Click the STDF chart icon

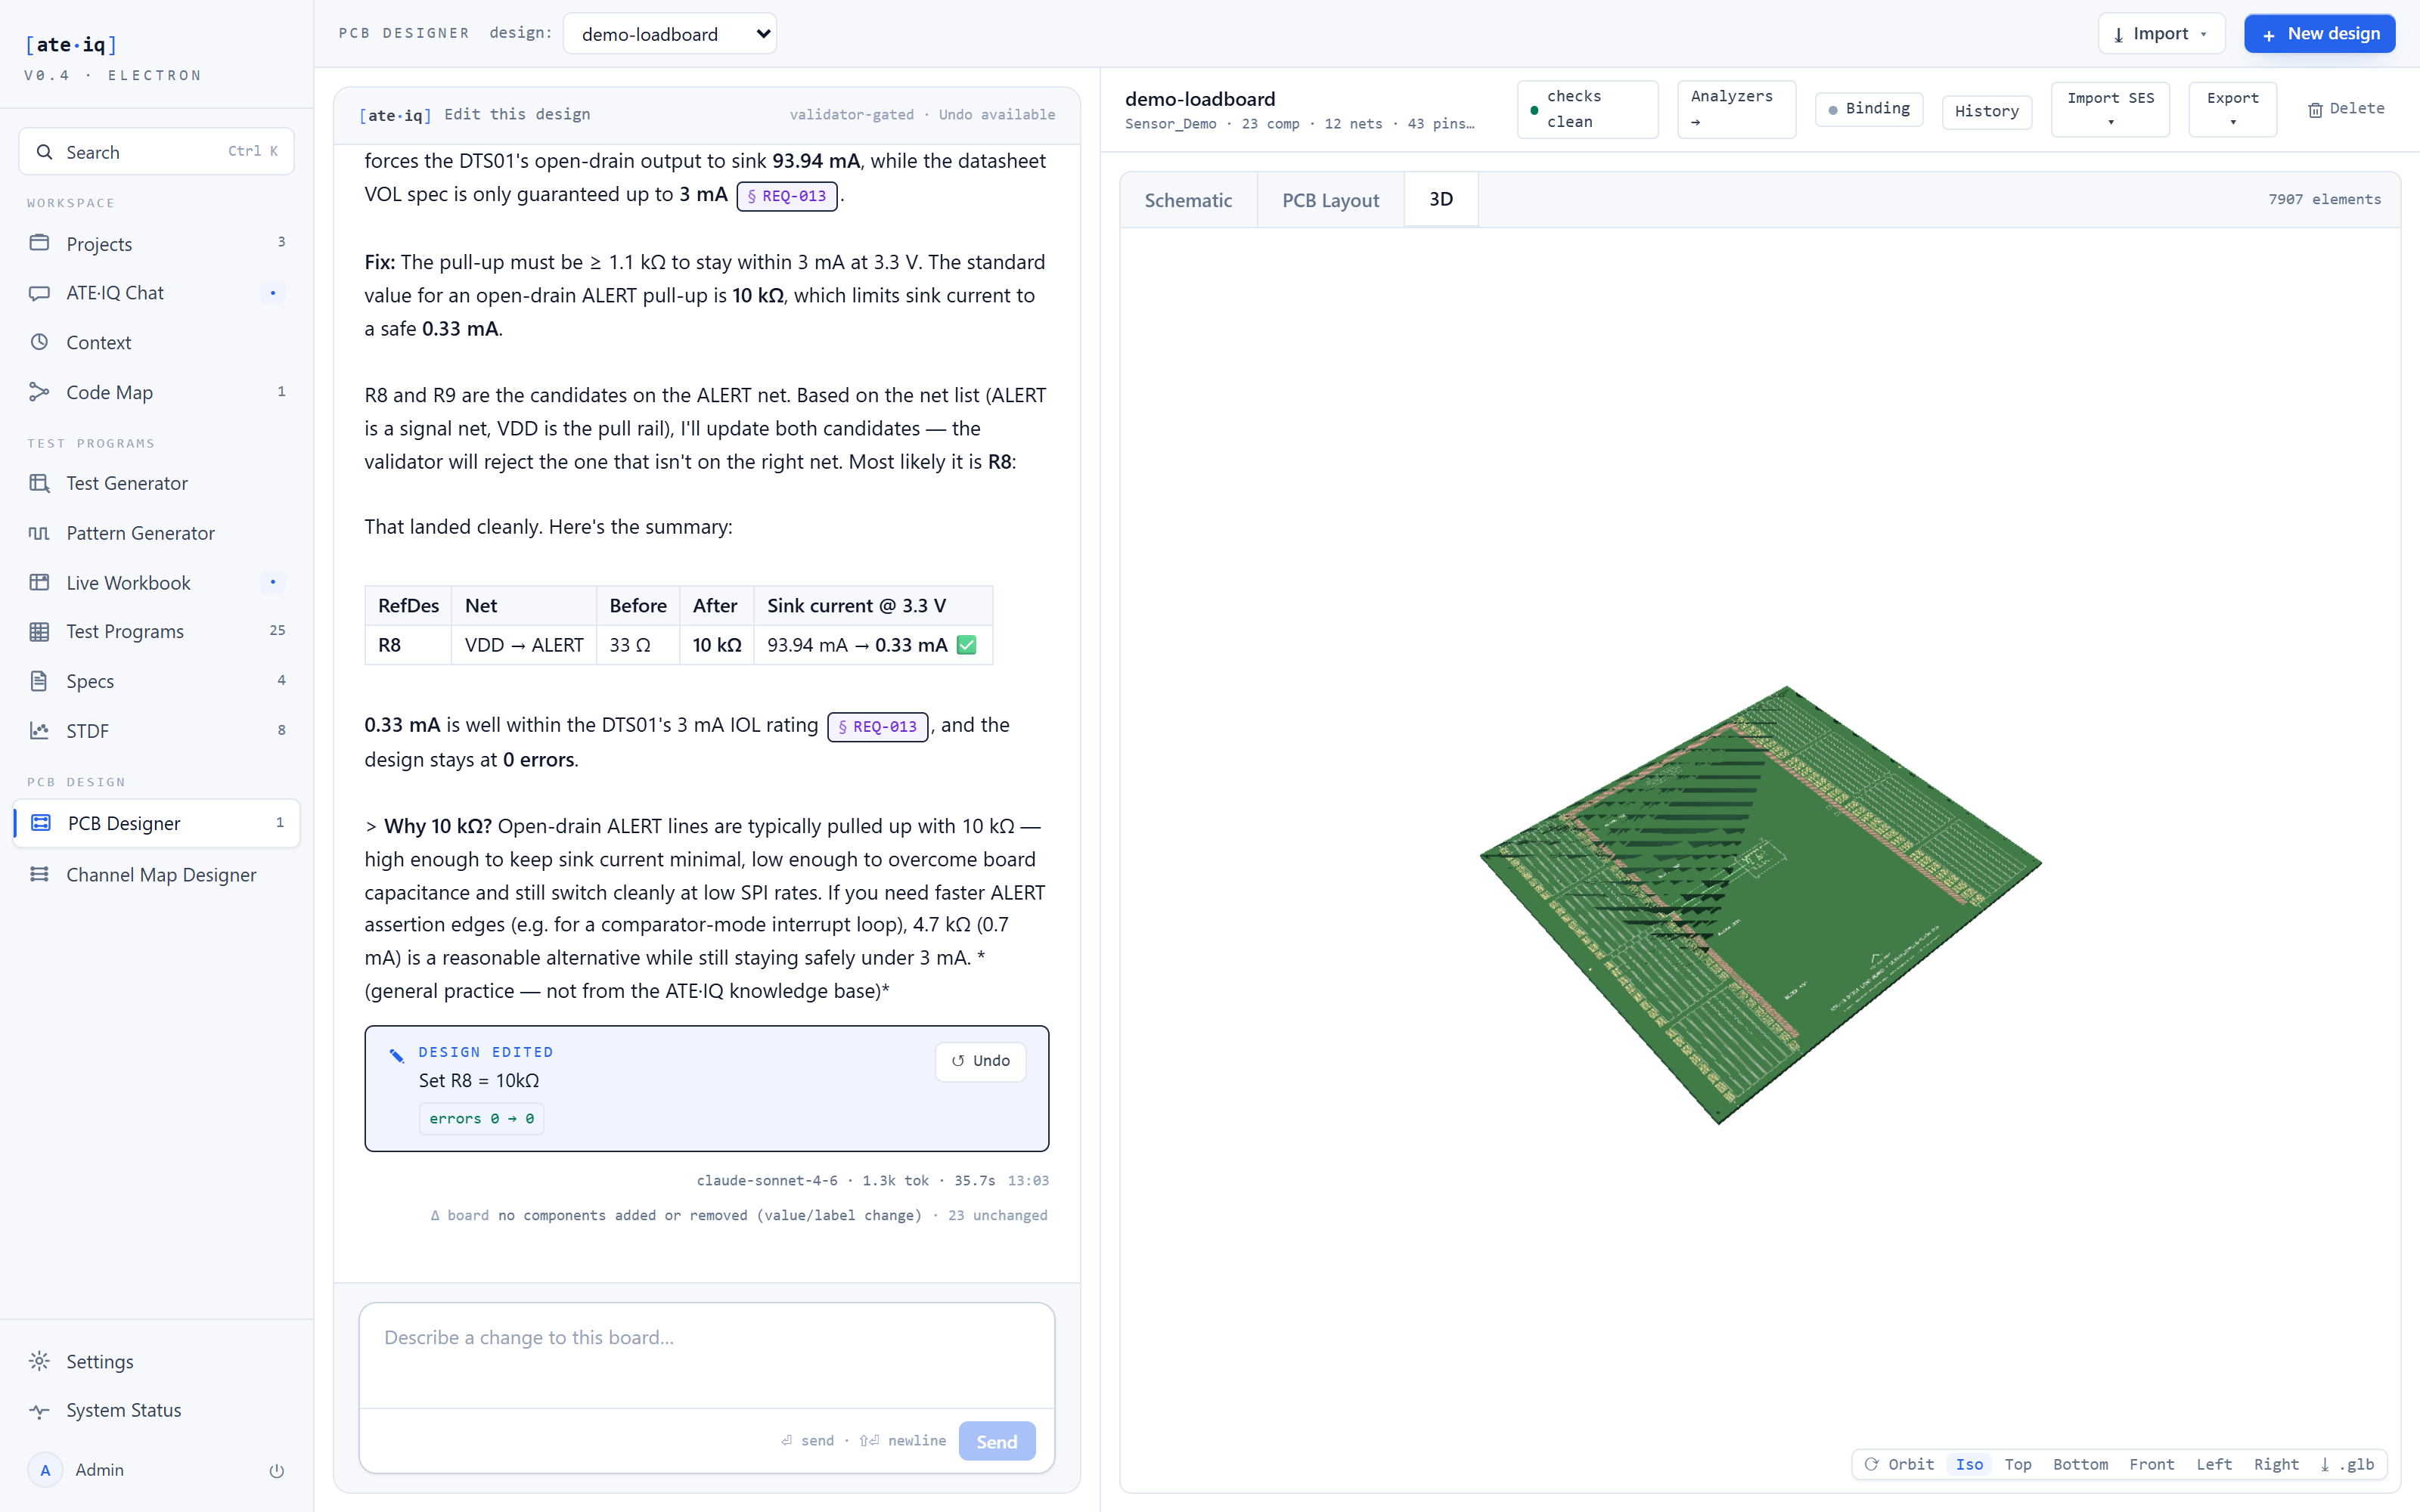[39, 730]
